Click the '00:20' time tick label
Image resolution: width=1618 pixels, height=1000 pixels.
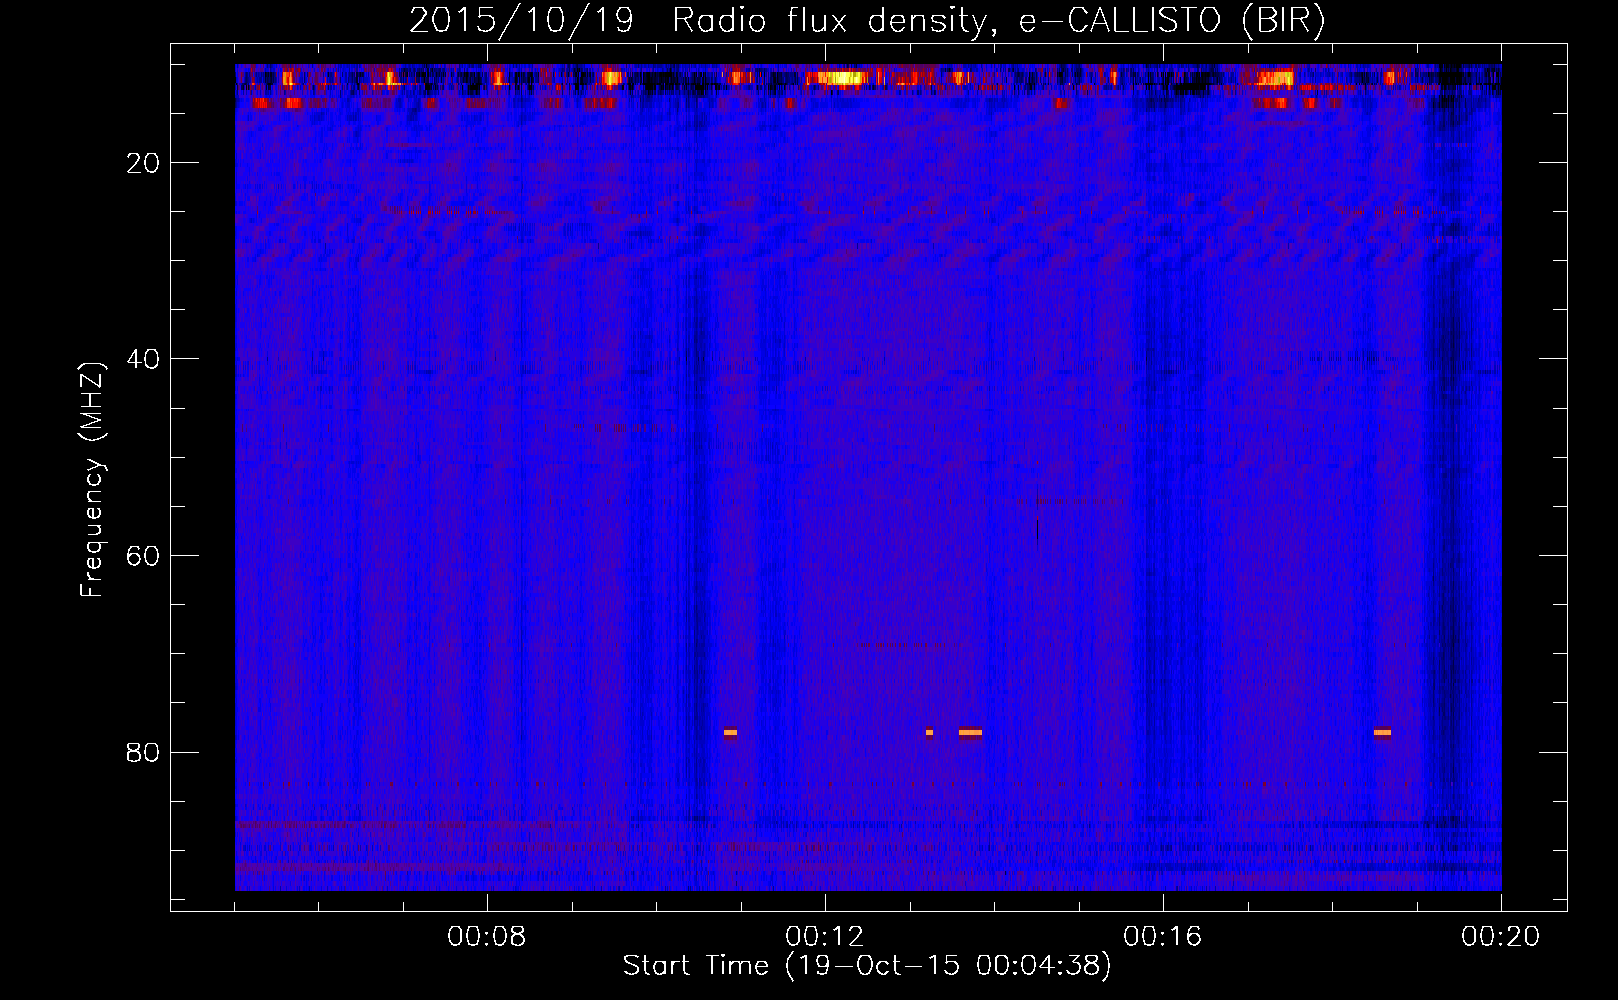1501,937
